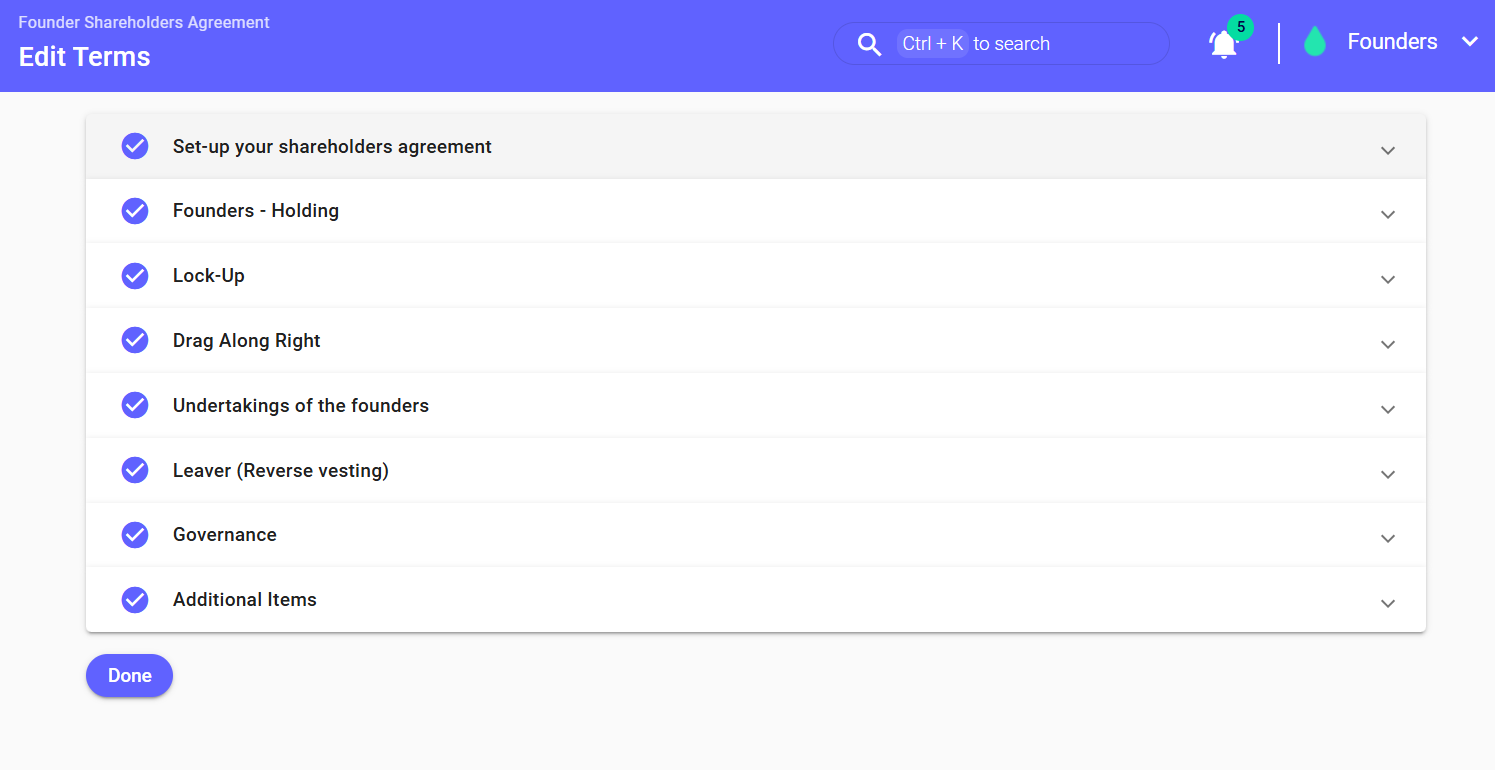Click checkmark next to Founders - Holding
Image resolution: width=1495 pixels, height=770 pixels.
pyautogui.click(x=135, y=211)
